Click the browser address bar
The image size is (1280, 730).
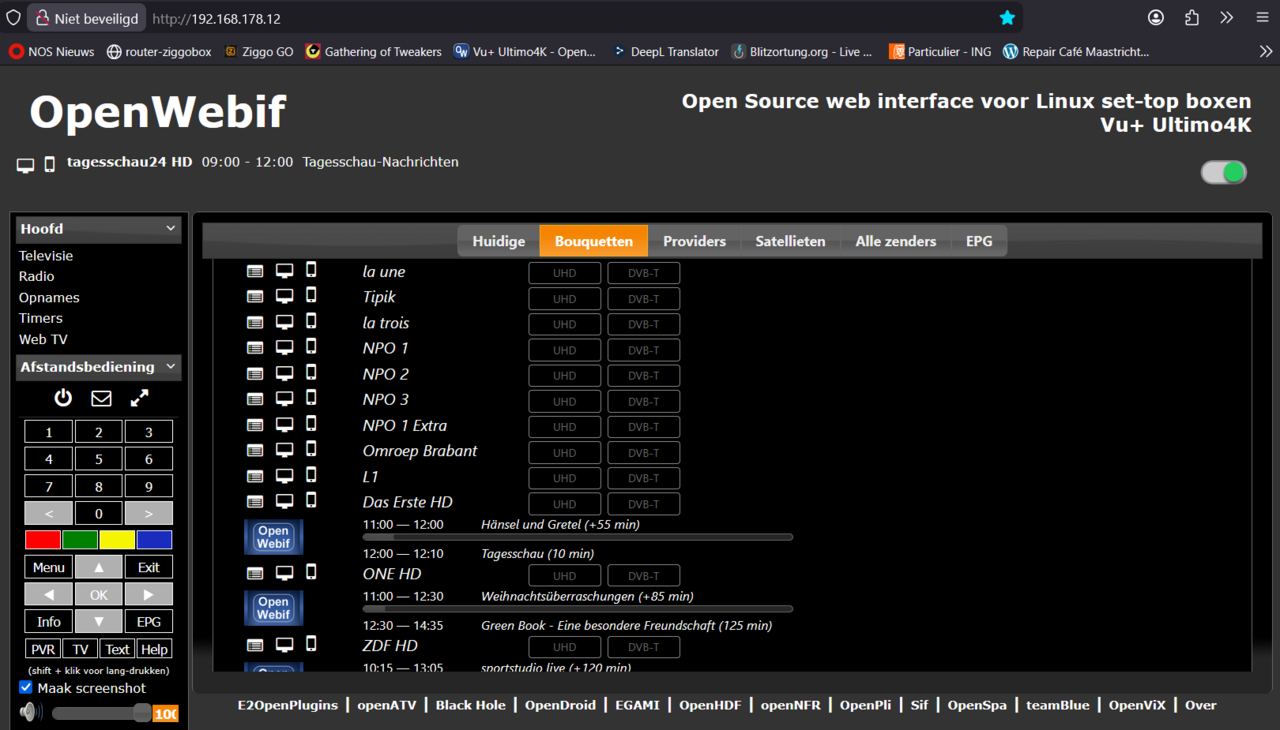400,17
